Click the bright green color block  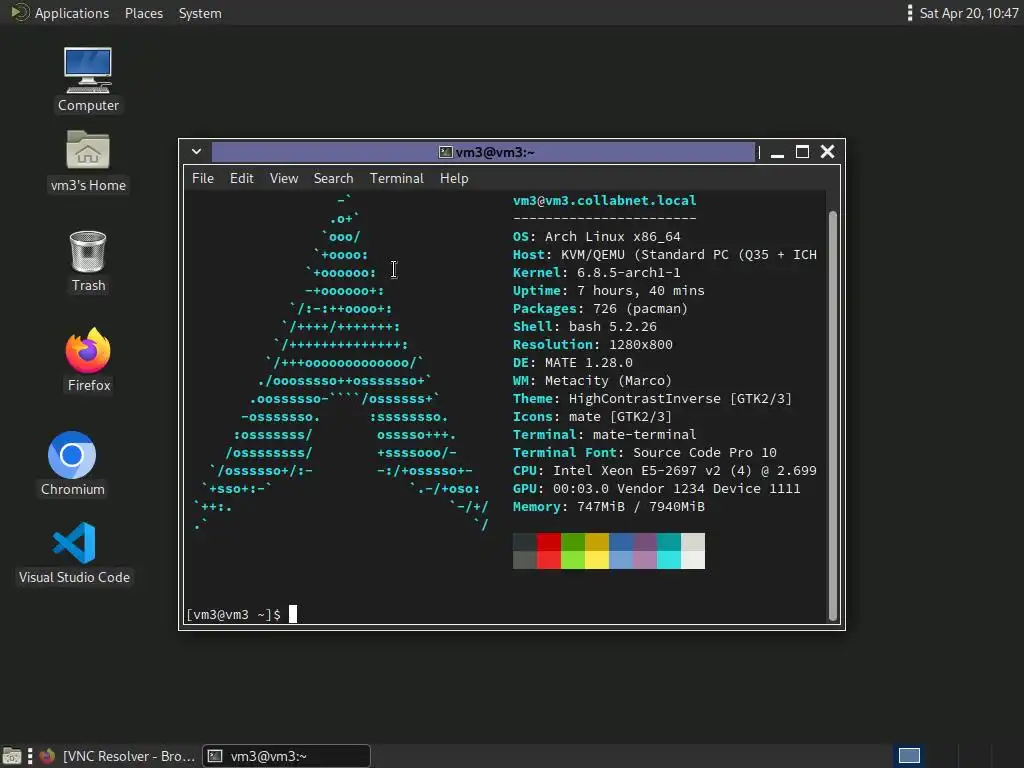[x=573, y=560]
